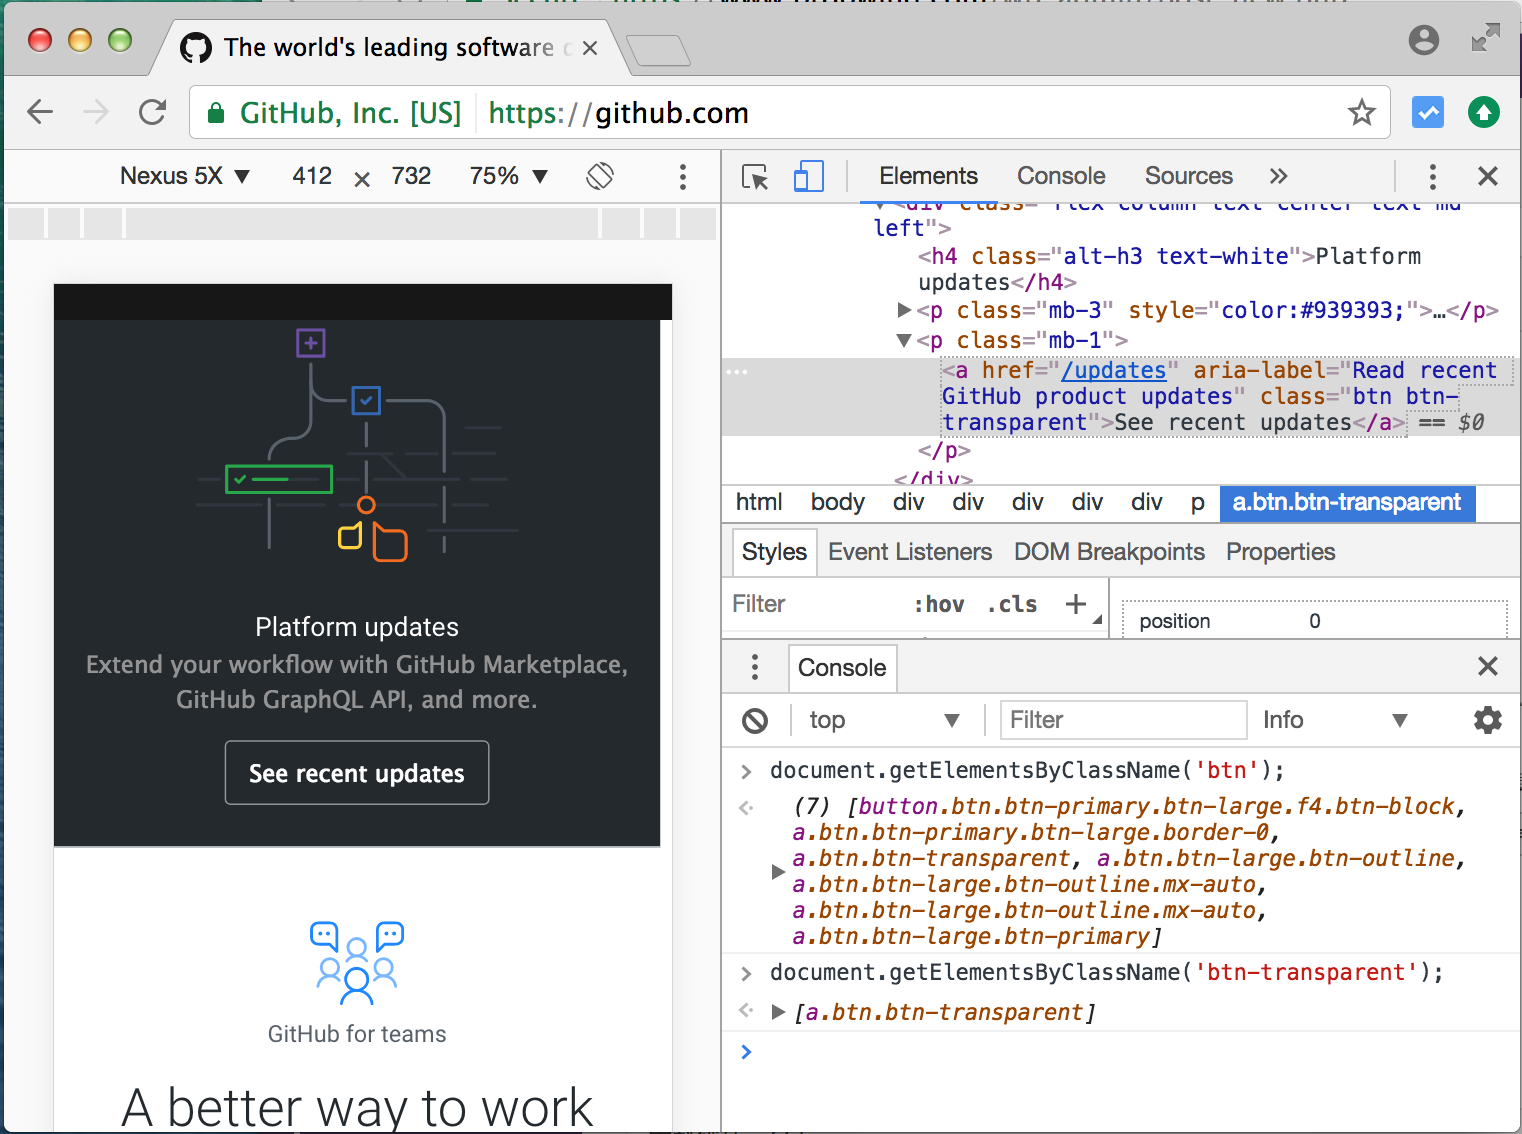Viewport: 1522px width, 1134px height.
Task: Open the Nexus 5X device dropdown
Action: [x=185, y=176]
